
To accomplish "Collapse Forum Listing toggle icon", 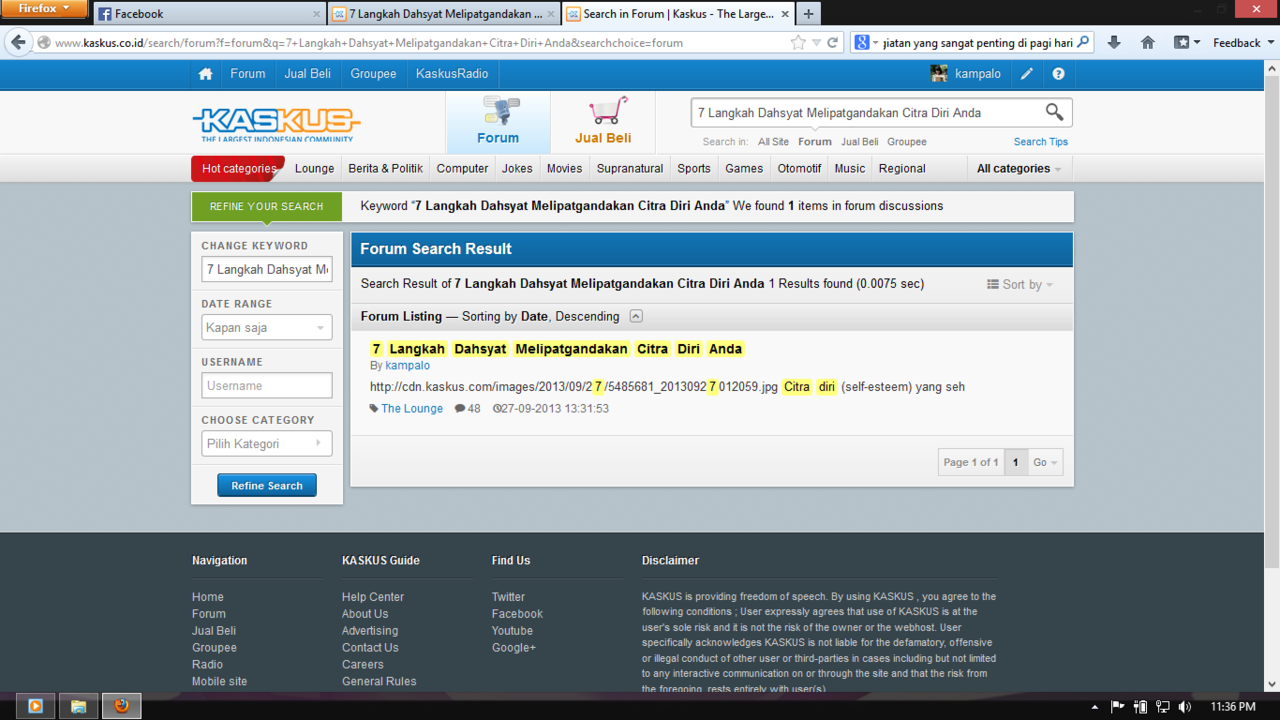I will [636, 316].
